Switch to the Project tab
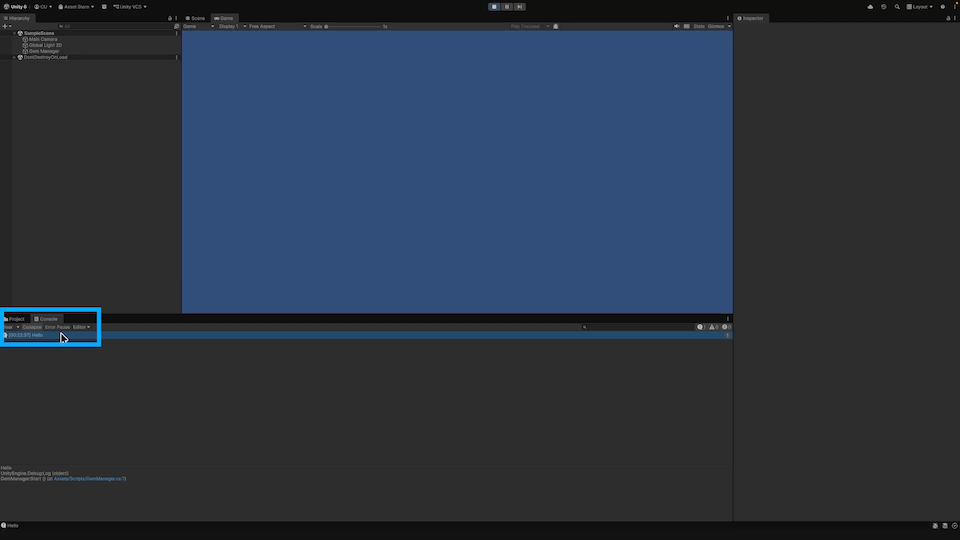Viewport: 960px width, 540px height. click(15, 319)
